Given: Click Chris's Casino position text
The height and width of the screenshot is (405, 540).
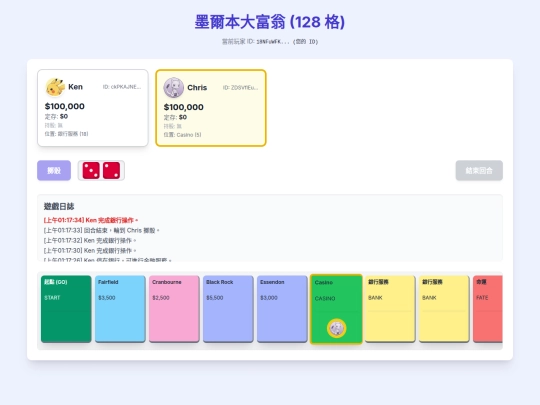Looking at the screenshot, I should [183, 135].
